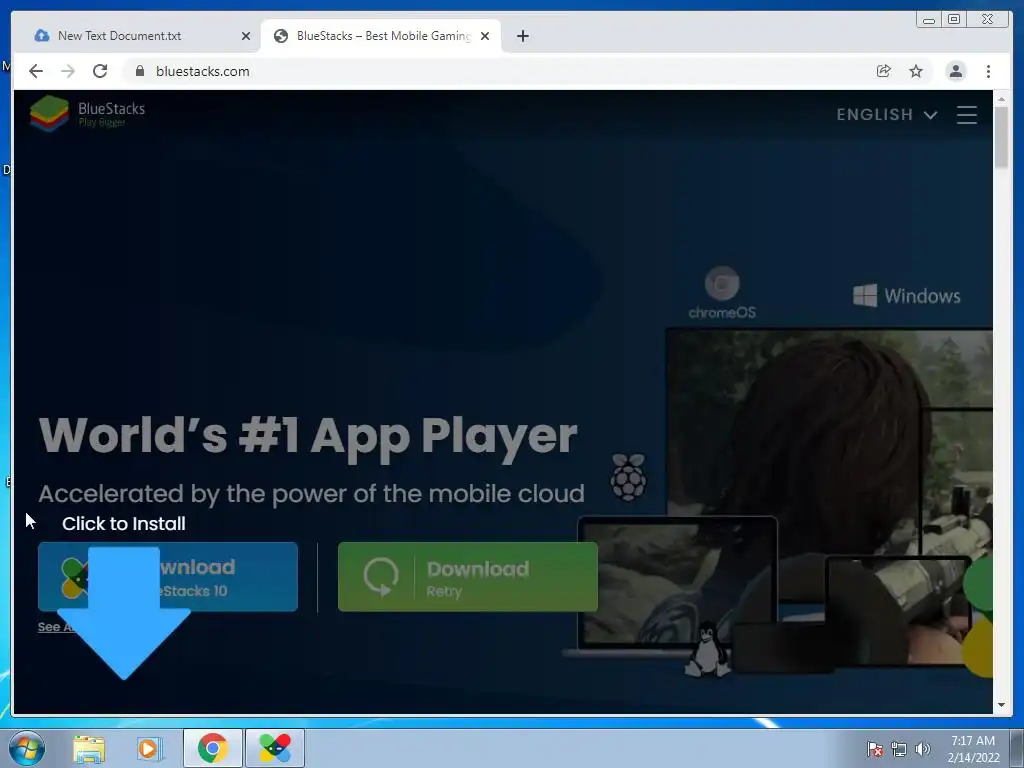Click the address bar showing bluestacks.com
This screenshot has width=1024, height=768.
pyautogui.click(x=496, y=71)
